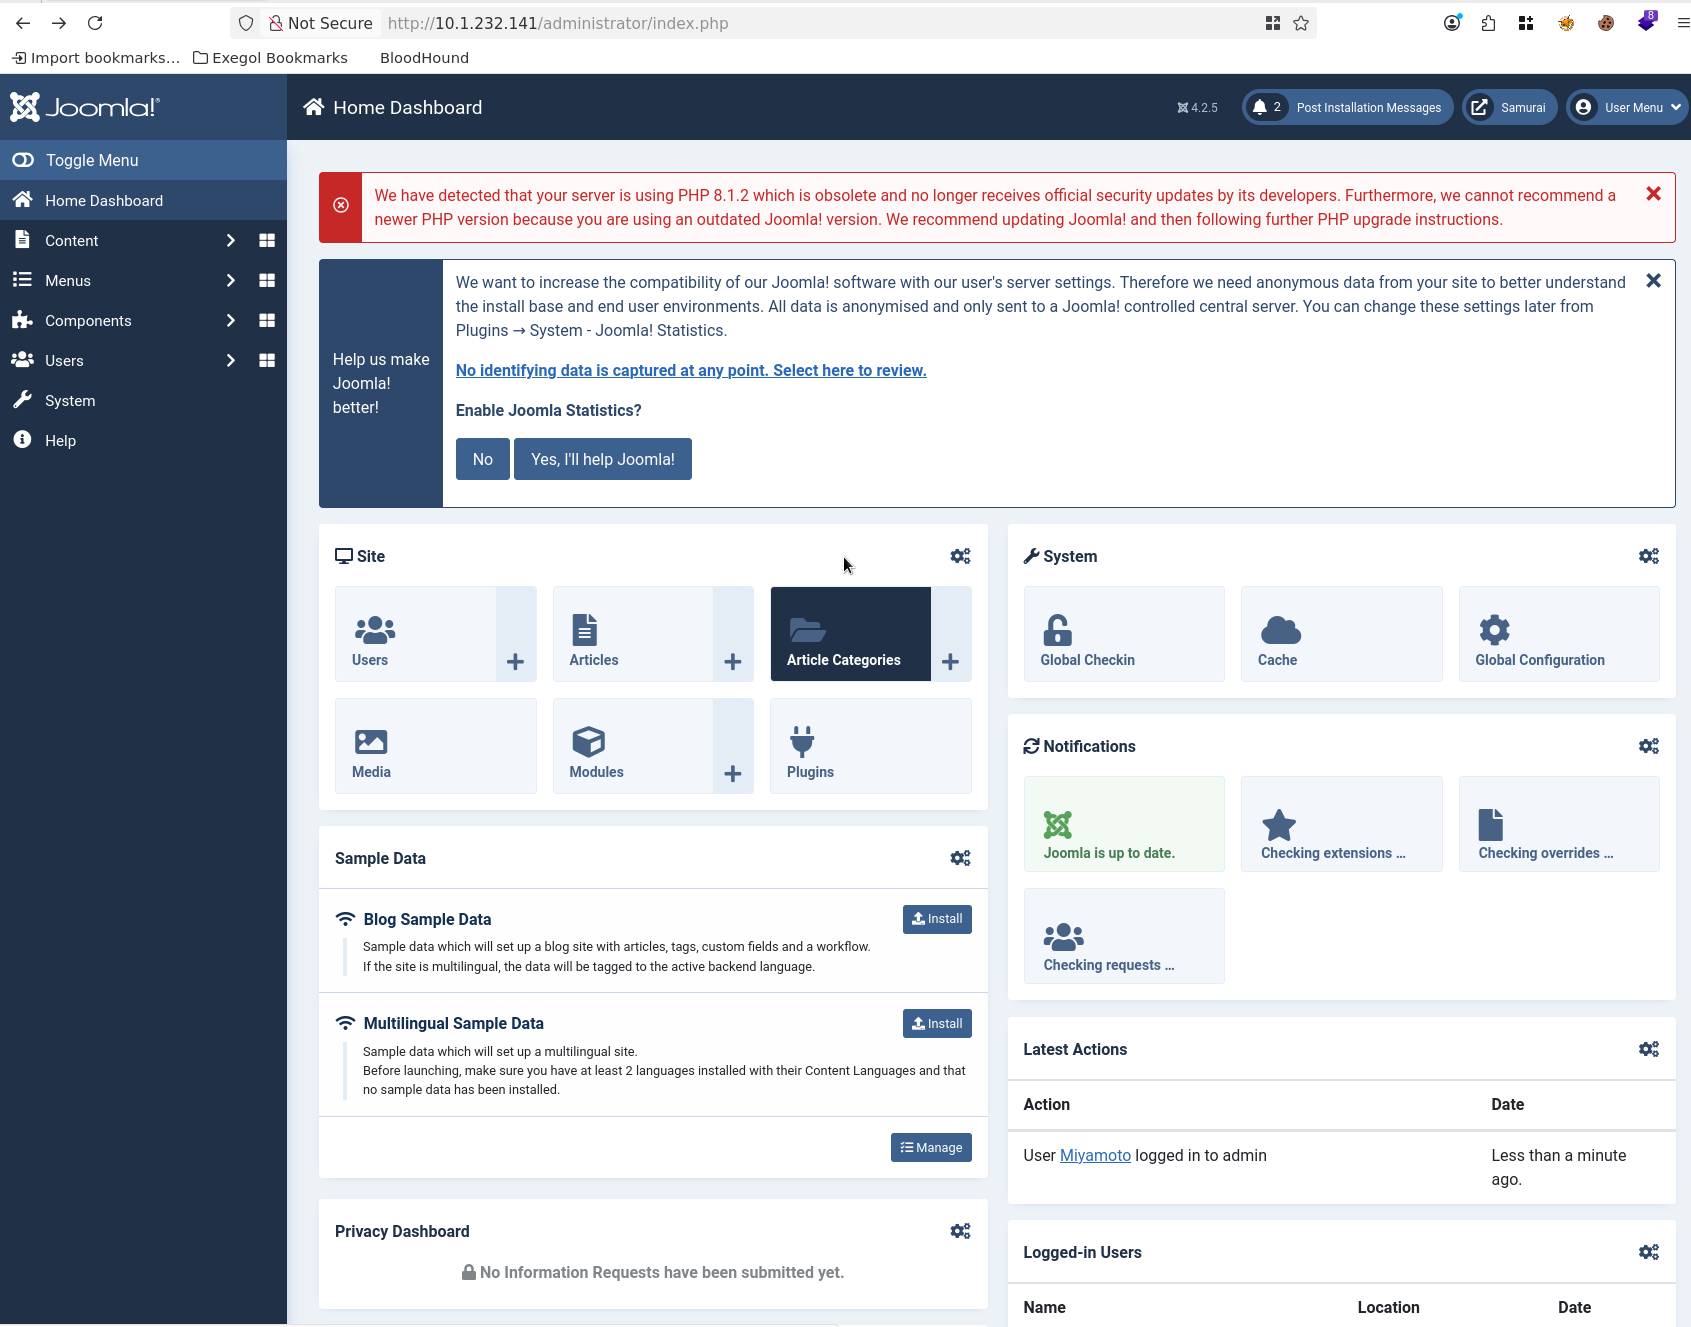Expand Components sidebar chevron
The height and width of the screenshot is (1327, 1691).
pyautogui.click(x=230, y=320)
